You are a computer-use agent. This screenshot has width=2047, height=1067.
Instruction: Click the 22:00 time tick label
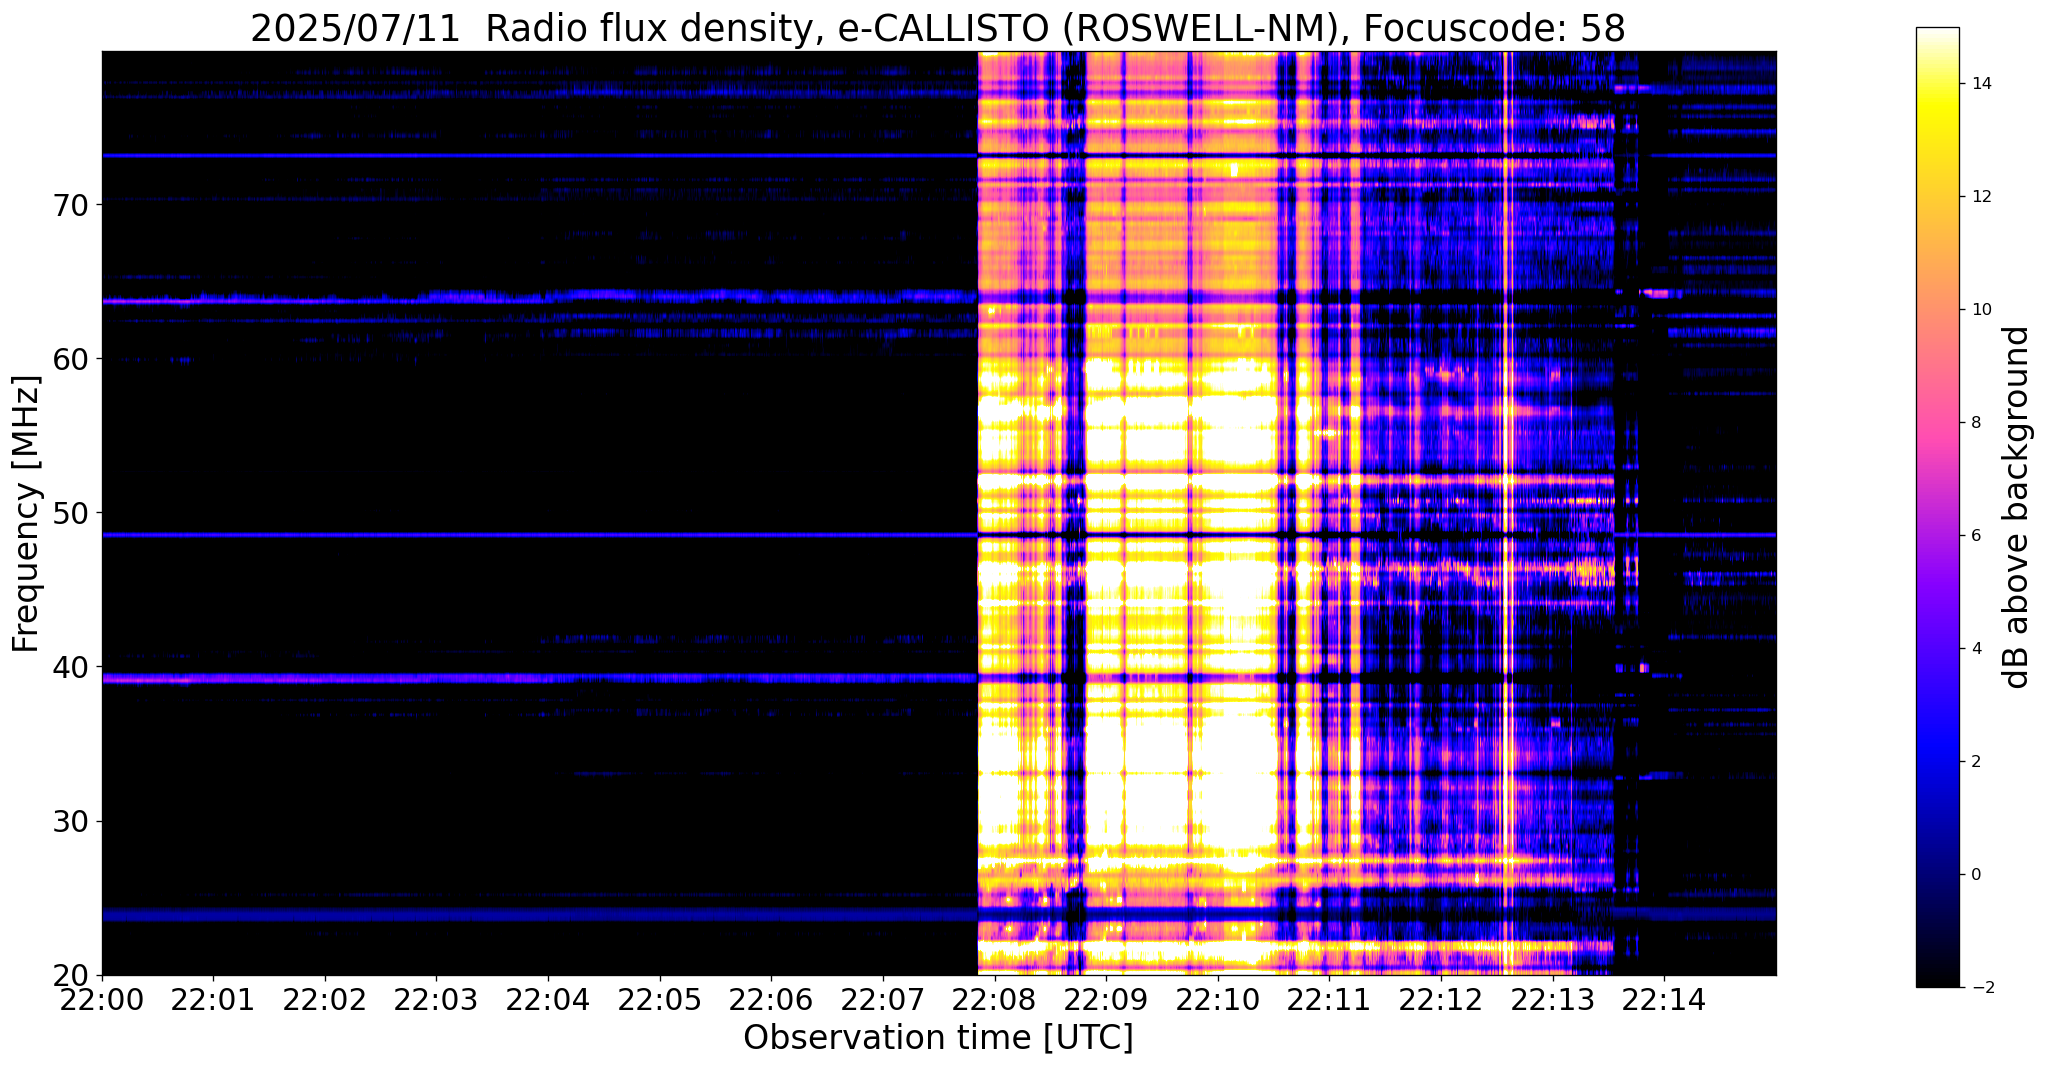(x=102, y=999)
